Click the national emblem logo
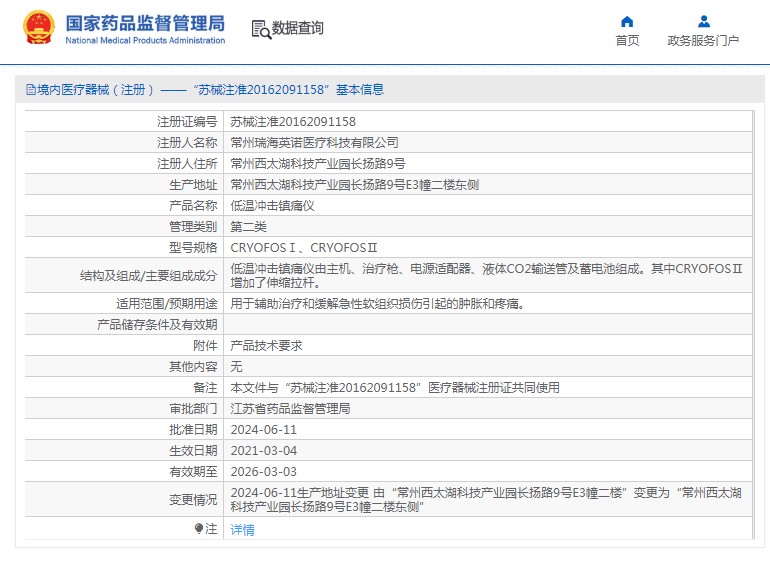 point(39,28)
